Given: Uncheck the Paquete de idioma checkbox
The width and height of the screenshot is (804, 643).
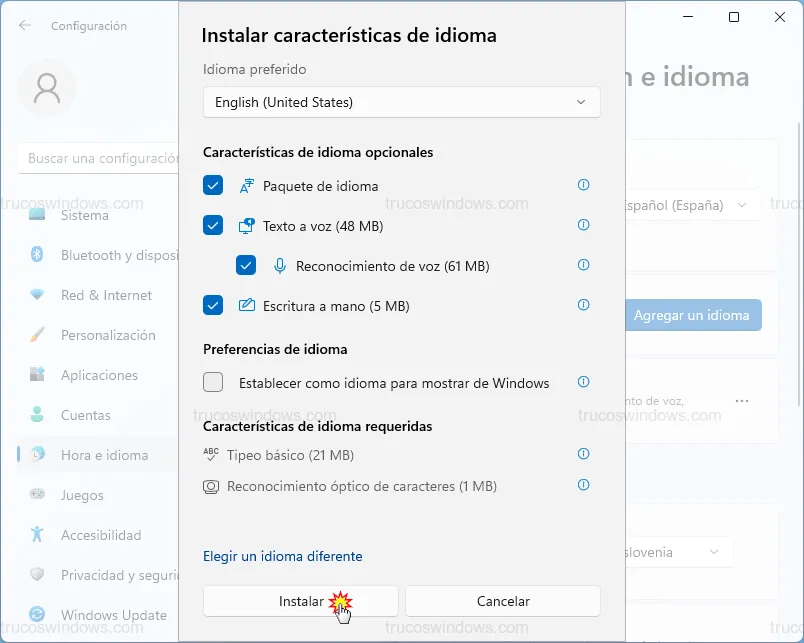Looking at the screenshot, I should (213, 186).
